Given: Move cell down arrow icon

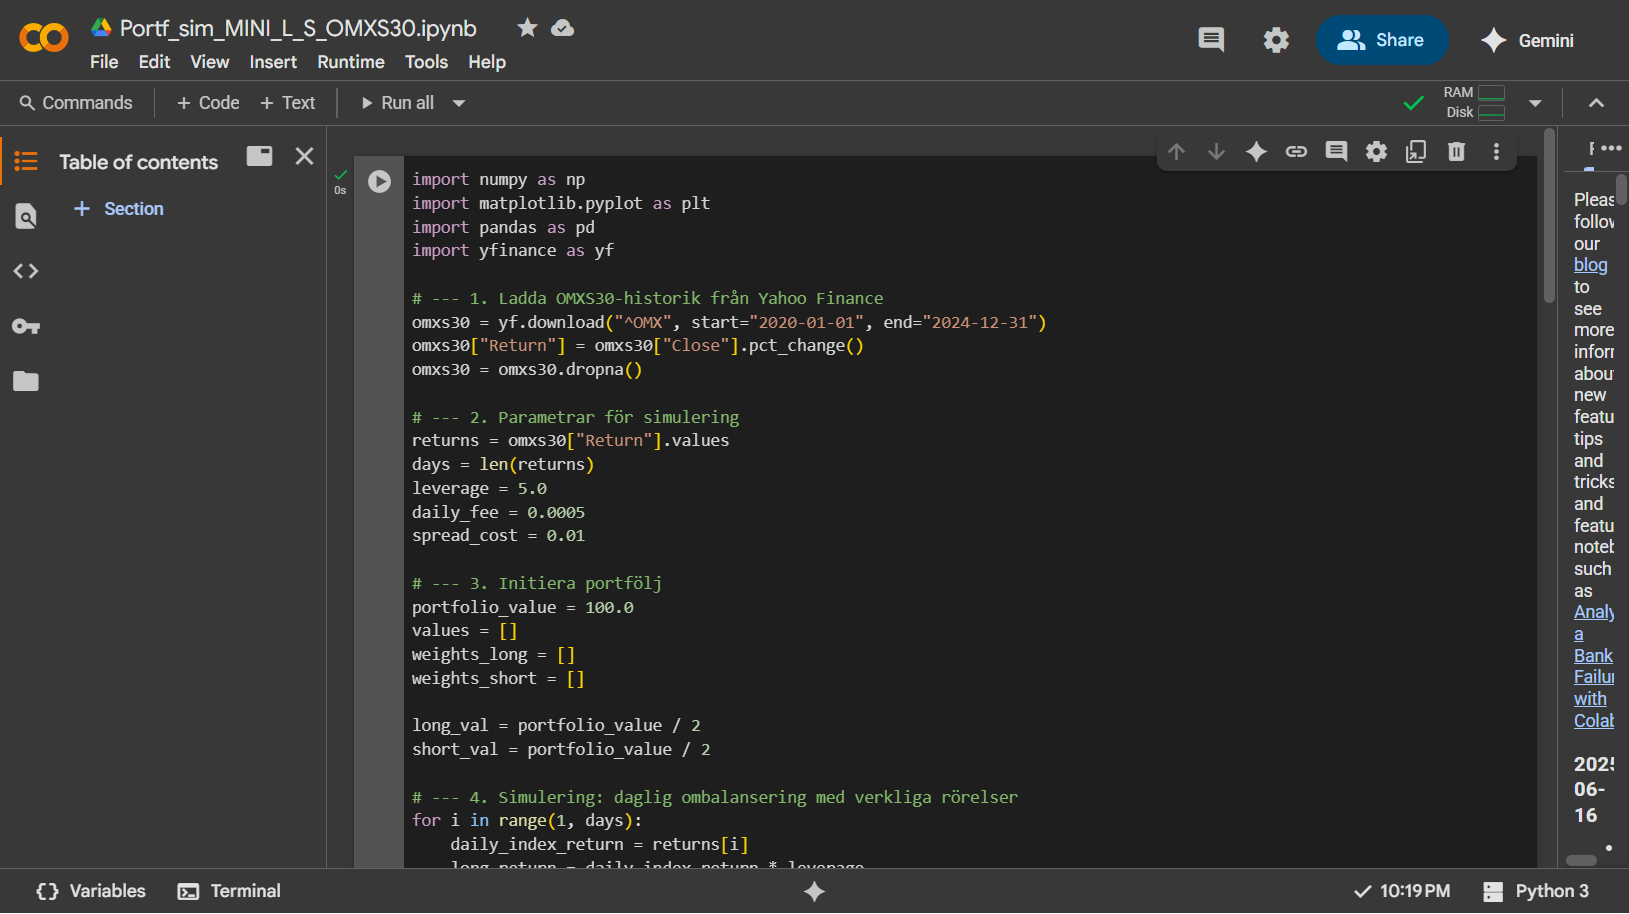Looking at the screenshot, I should pos(1216,151).
